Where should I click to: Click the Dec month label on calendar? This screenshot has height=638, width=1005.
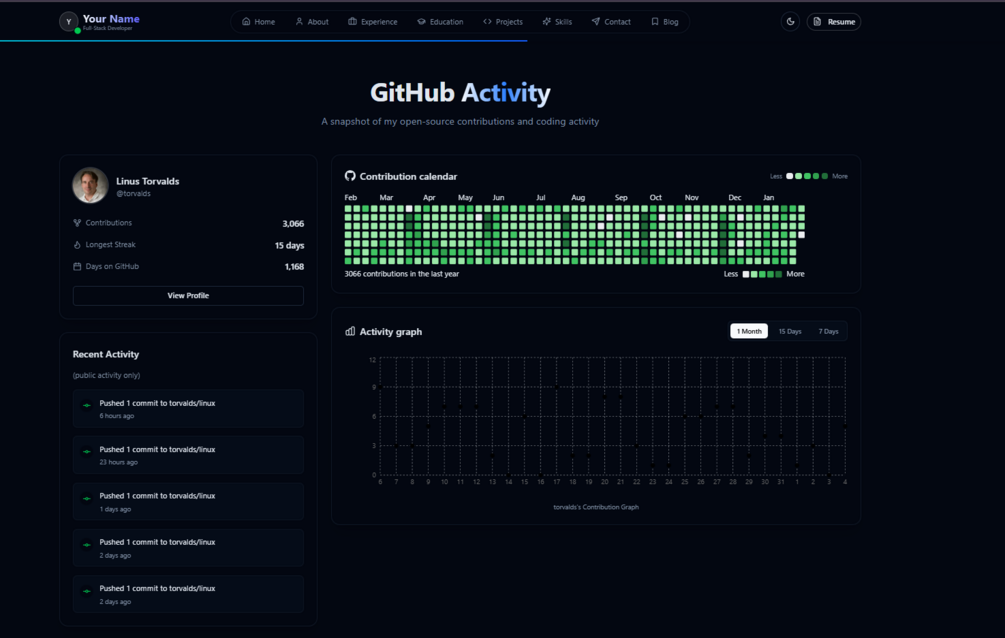(735, 197)
